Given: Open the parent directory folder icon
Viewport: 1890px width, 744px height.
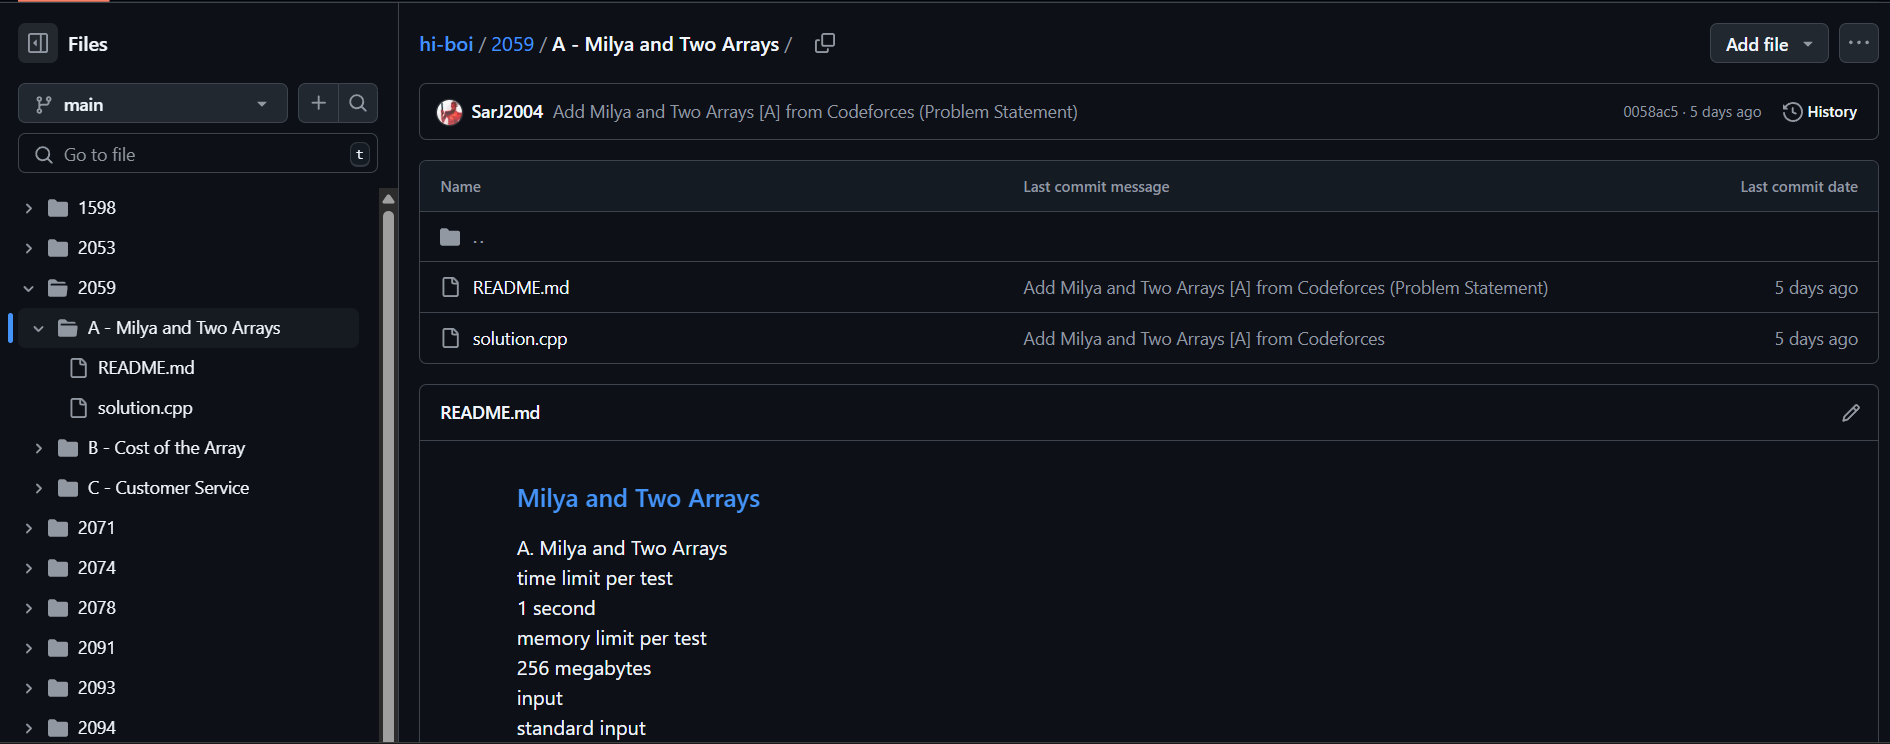Looking at the screenshot, I should point(450,237).
